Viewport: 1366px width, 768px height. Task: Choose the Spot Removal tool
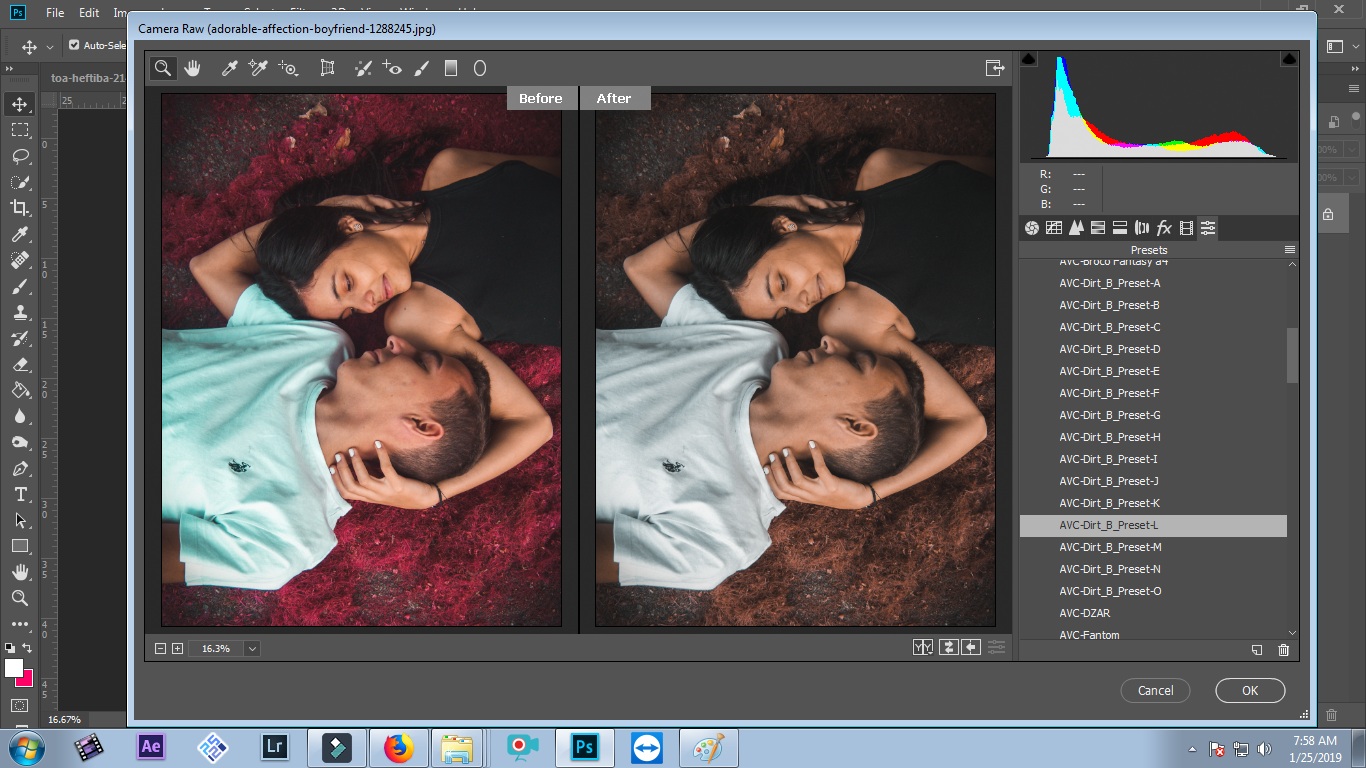click(x=363, y=68)
